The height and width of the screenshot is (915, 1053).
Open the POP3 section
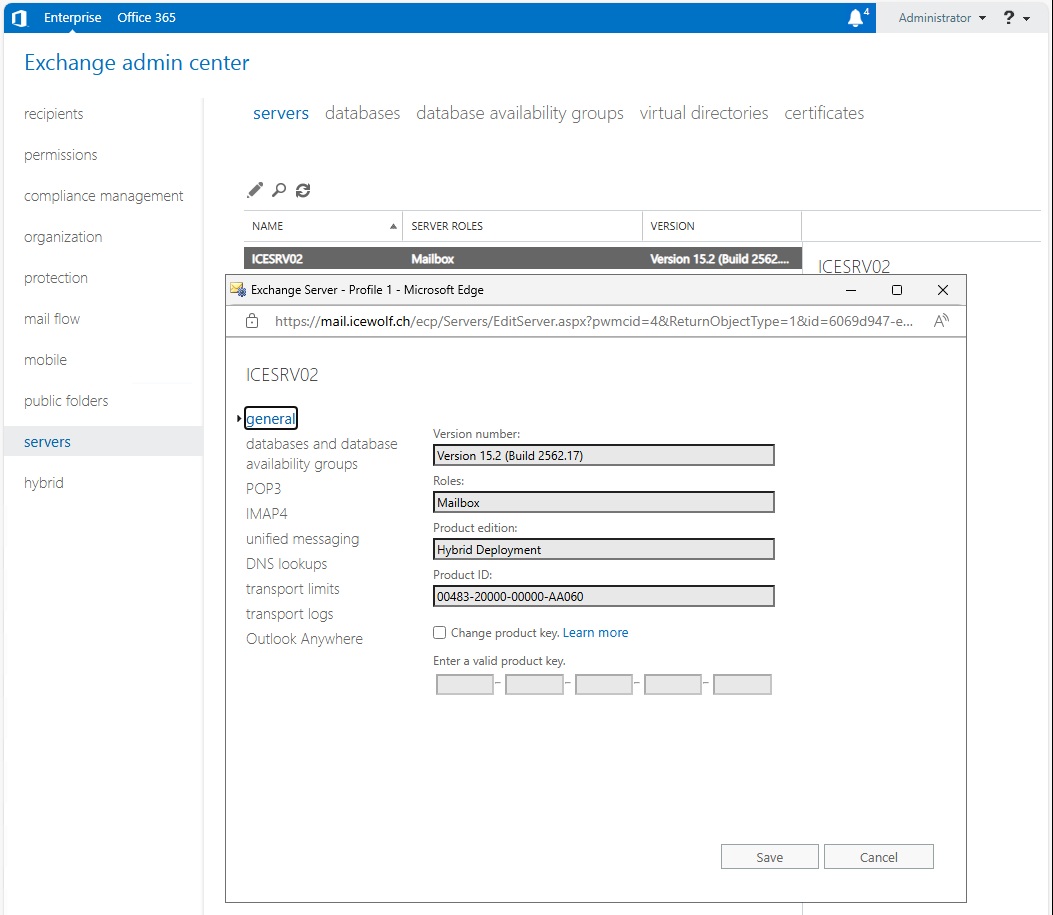click(263, 489)
